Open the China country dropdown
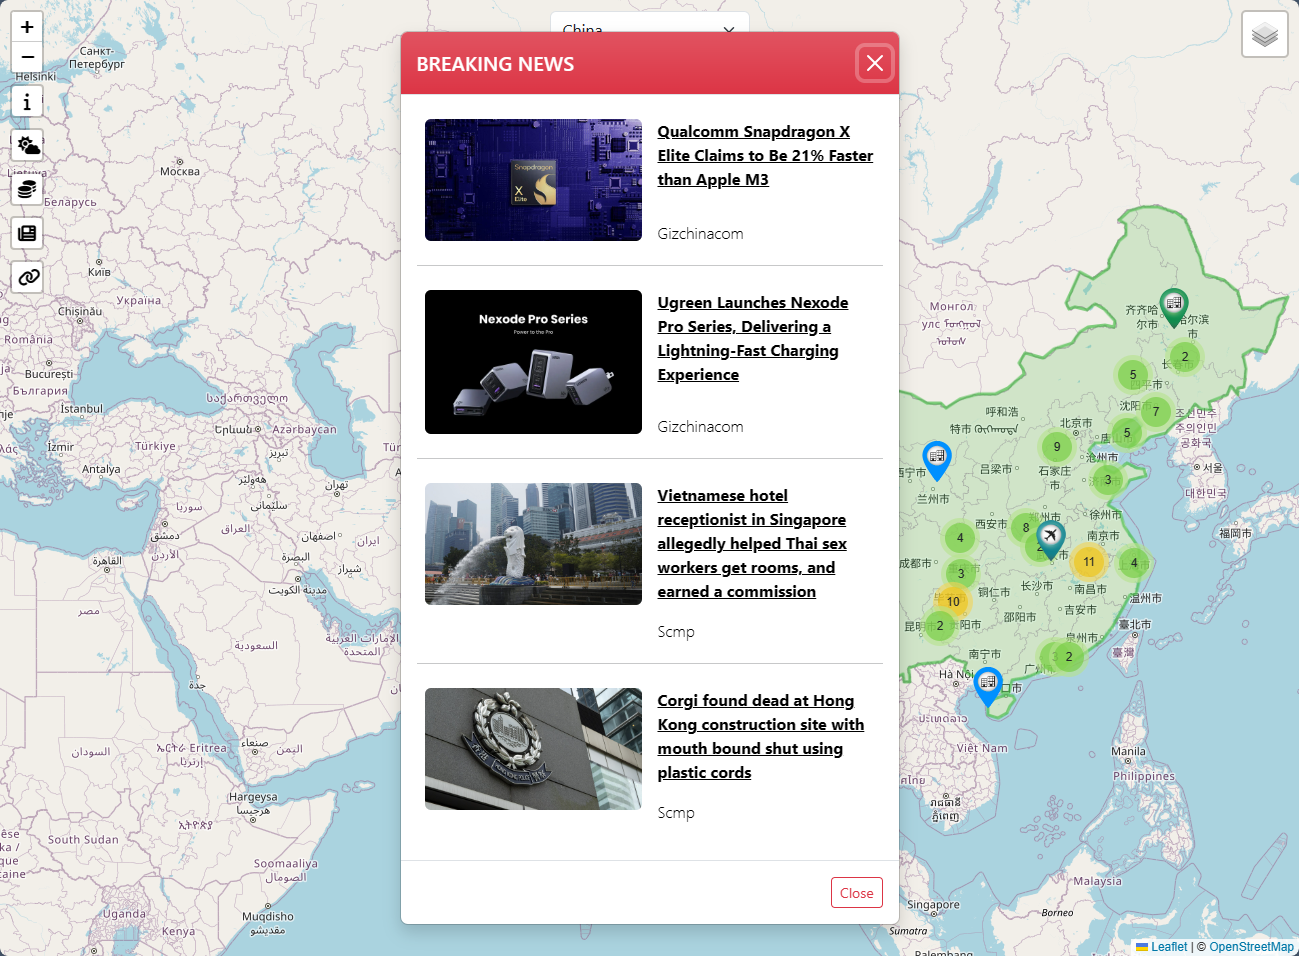The image size is (1299, 956). [650, 23]
